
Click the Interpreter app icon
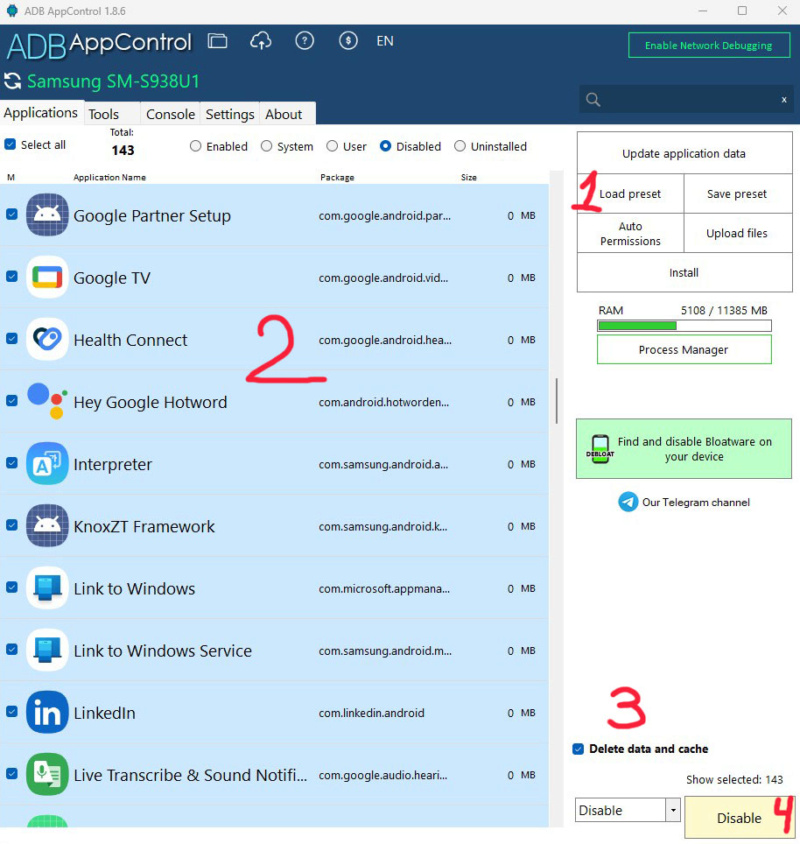coord(47,463)
